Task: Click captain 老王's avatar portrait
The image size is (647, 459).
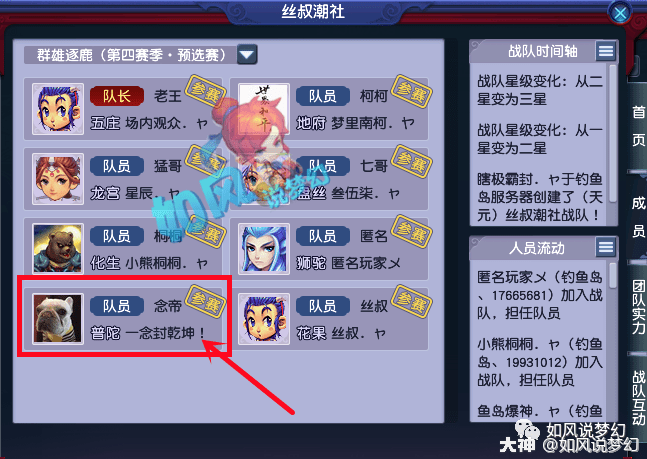Action: pyautogui.click(x=58, y=109)
